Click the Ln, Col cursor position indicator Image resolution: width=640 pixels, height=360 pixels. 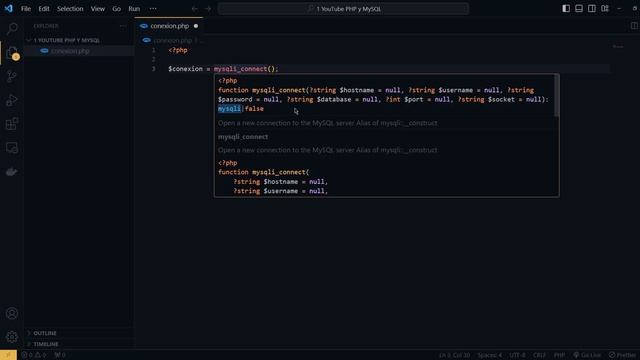[454, 355]
